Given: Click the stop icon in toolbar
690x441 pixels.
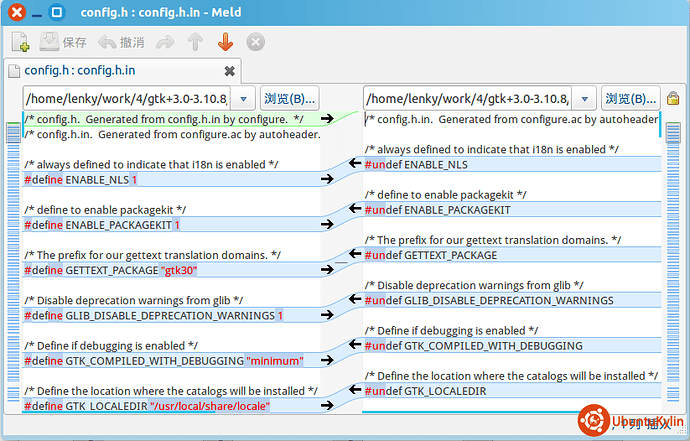Looking at the screenshot, I should click(256, 42).
